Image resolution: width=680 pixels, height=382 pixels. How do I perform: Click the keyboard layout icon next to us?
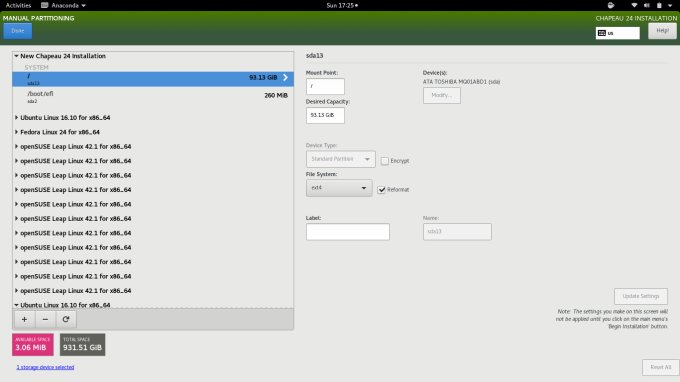click(x=602, y=33)
